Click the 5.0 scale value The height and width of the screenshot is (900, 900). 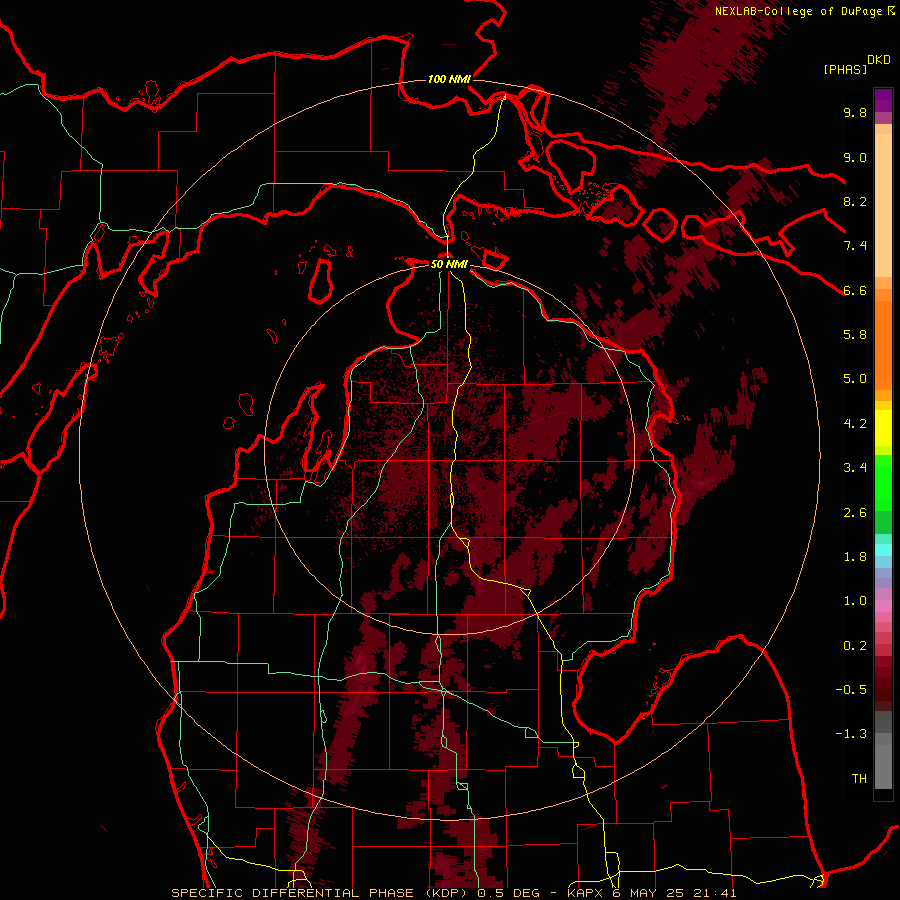(855, 379)
